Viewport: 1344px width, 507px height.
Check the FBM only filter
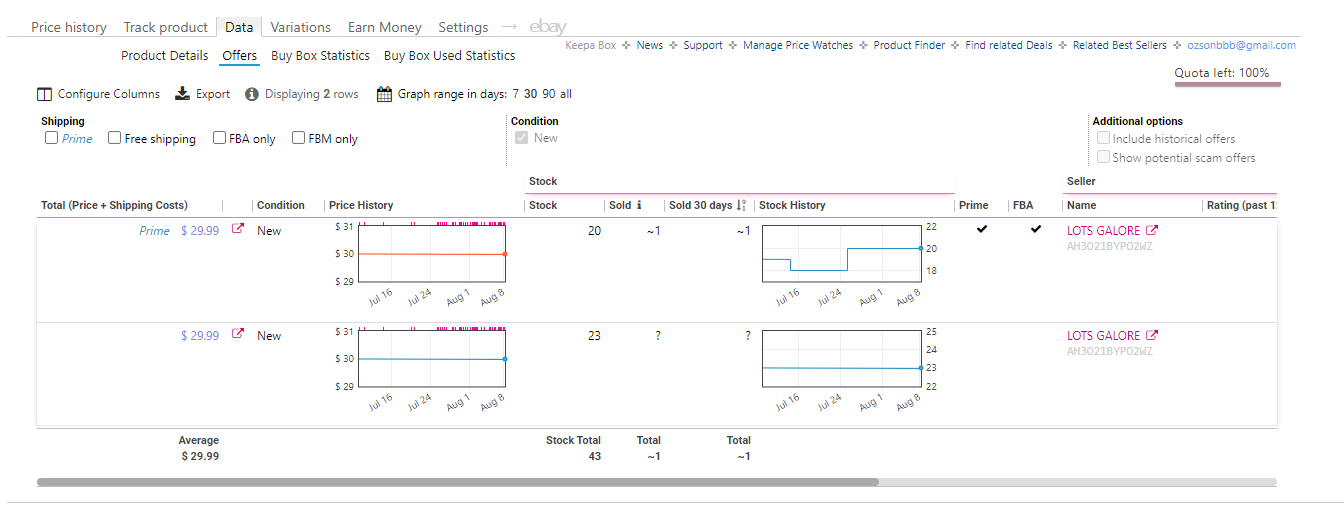pyautogui.click(x=298, y=138)
